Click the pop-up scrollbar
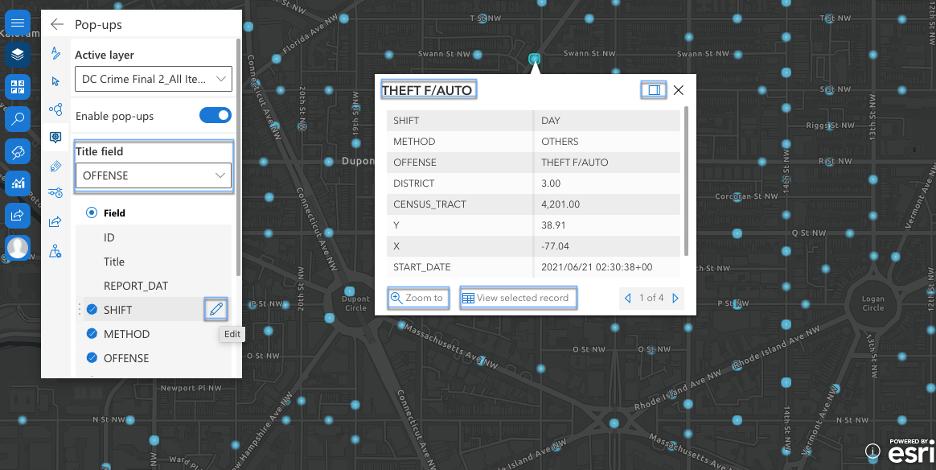 tap(685, 182)
